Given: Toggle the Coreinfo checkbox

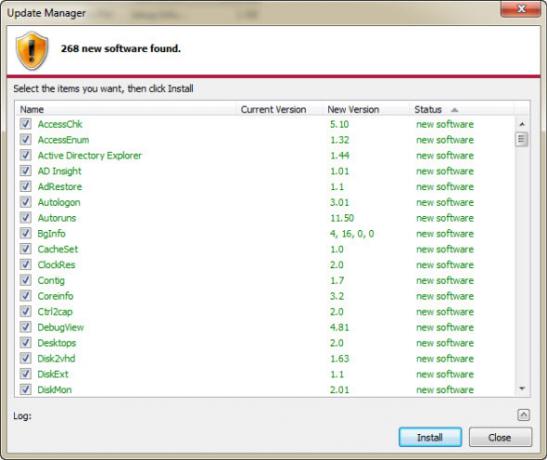Looking at the screenshot, I should (25, 295).
